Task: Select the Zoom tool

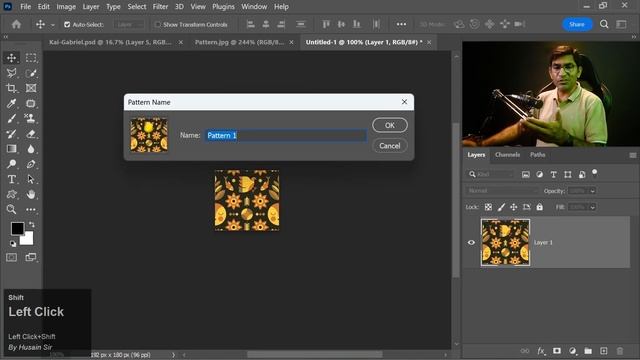Action: click(x=11, y=209)
